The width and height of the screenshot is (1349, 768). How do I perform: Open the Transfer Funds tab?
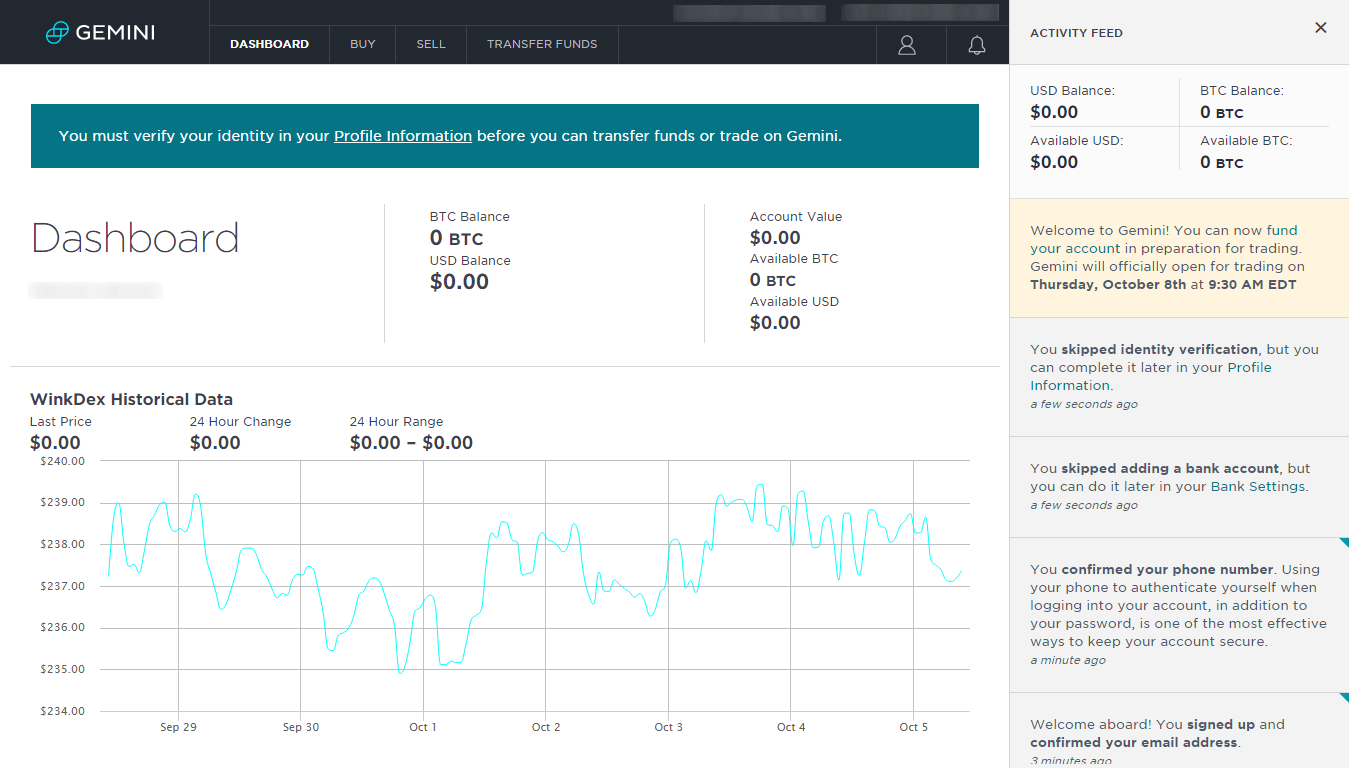click(x=542, y=44)
